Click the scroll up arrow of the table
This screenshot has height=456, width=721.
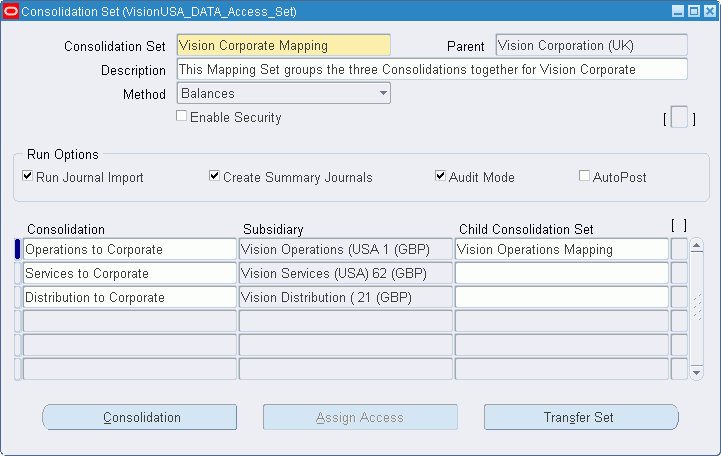[697, 246]
